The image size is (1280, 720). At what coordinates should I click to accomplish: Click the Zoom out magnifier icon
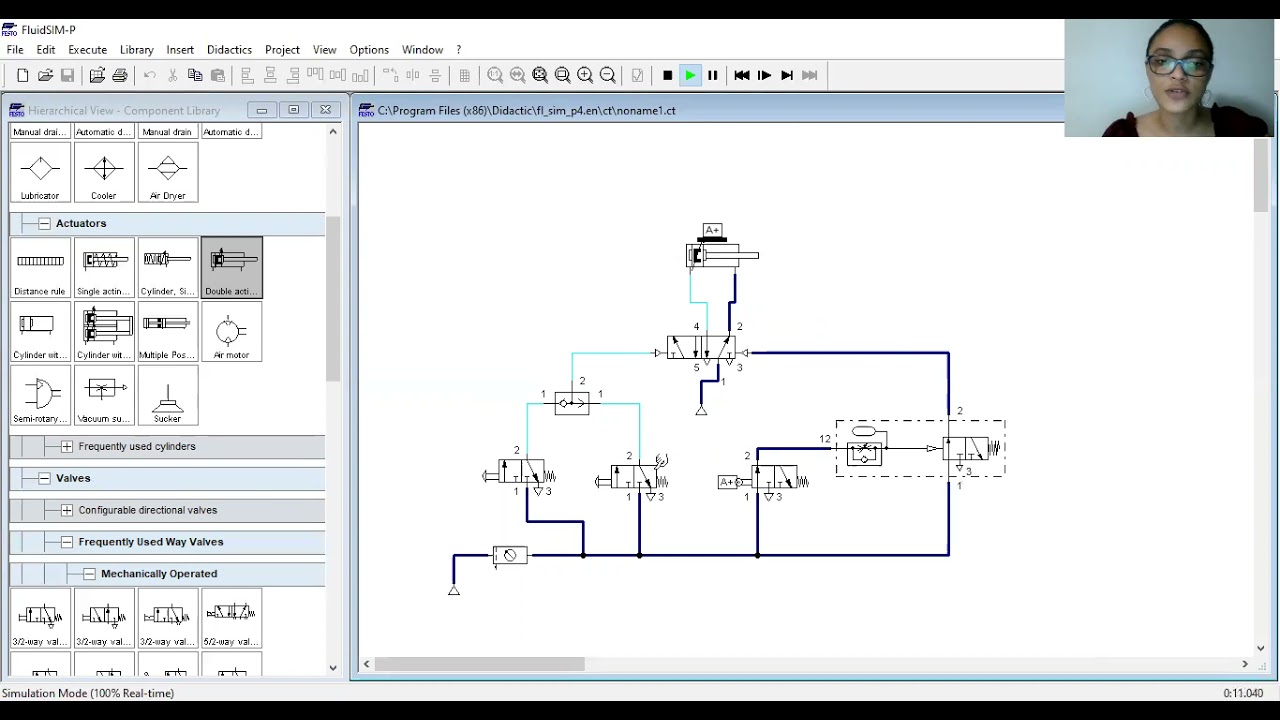point(607,75)
